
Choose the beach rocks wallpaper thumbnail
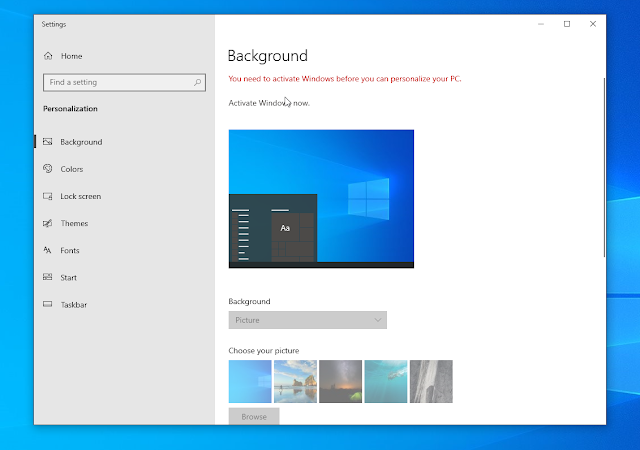(295, 381)
